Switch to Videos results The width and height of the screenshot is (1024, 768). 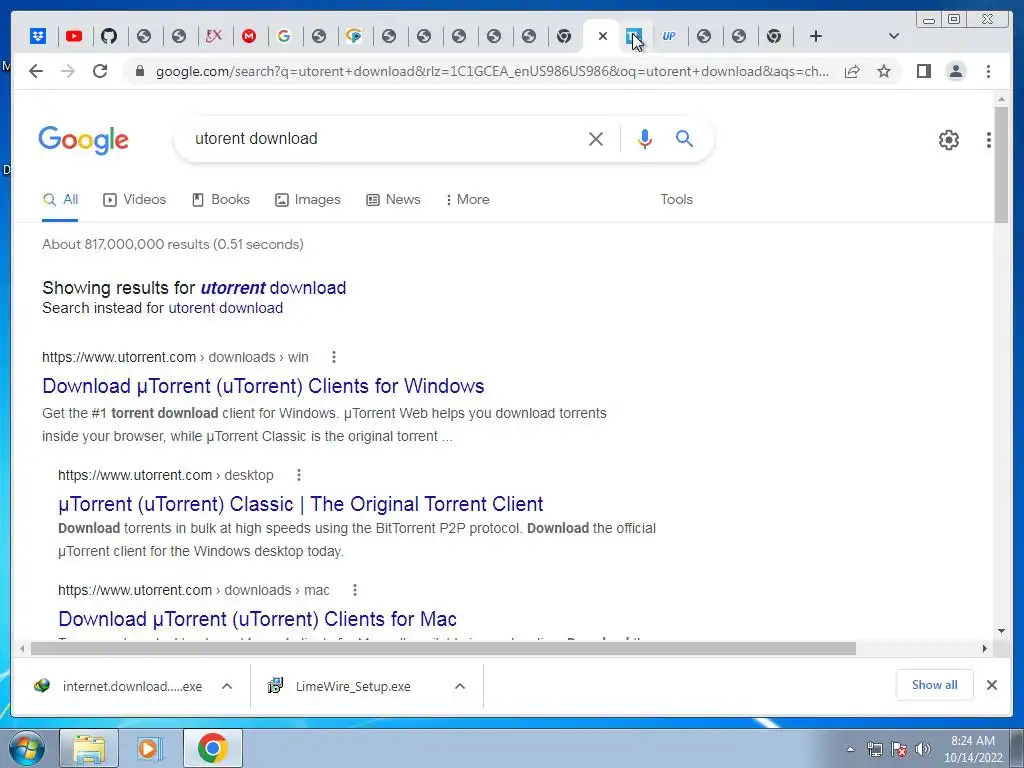pos(135,200)
